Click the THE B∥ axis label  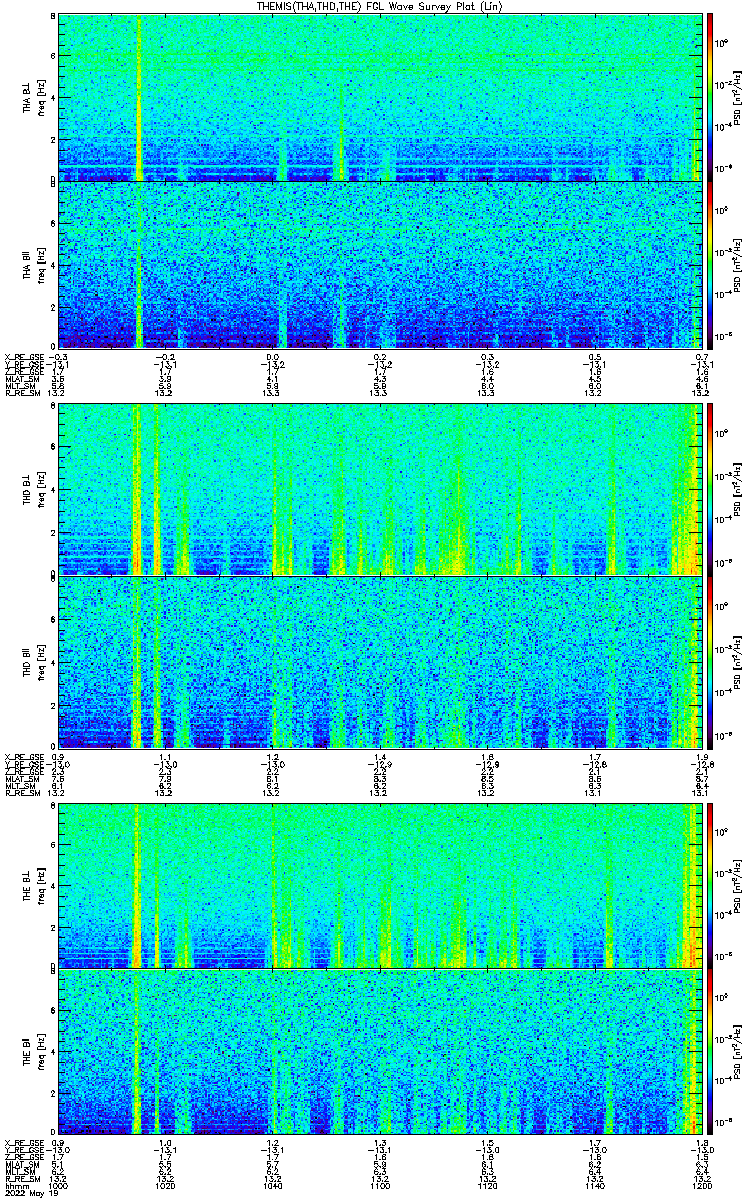(27, 1052)
